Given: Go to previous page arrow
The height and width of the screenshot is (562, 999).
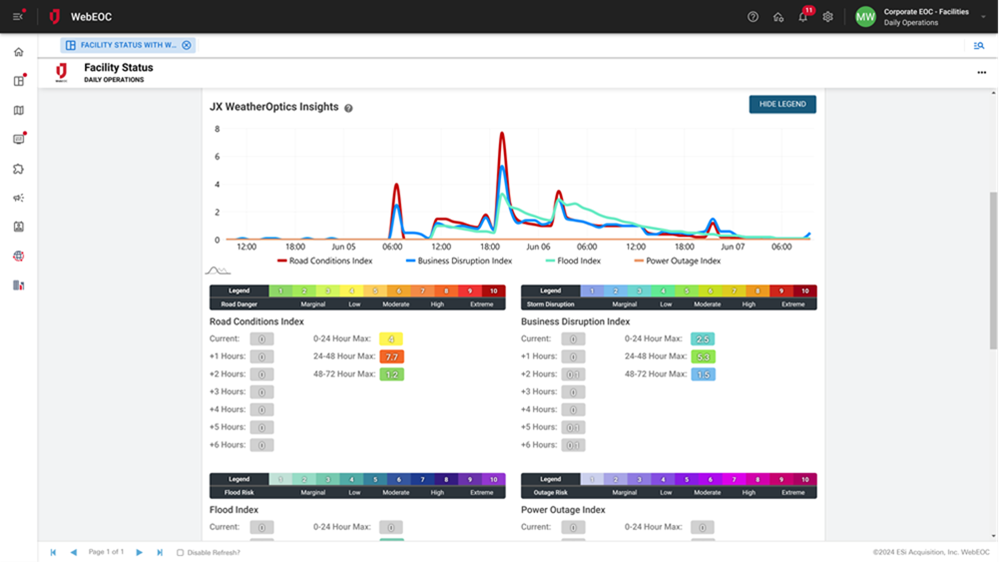Looking at the screenshot, I should tap(73, 552).
